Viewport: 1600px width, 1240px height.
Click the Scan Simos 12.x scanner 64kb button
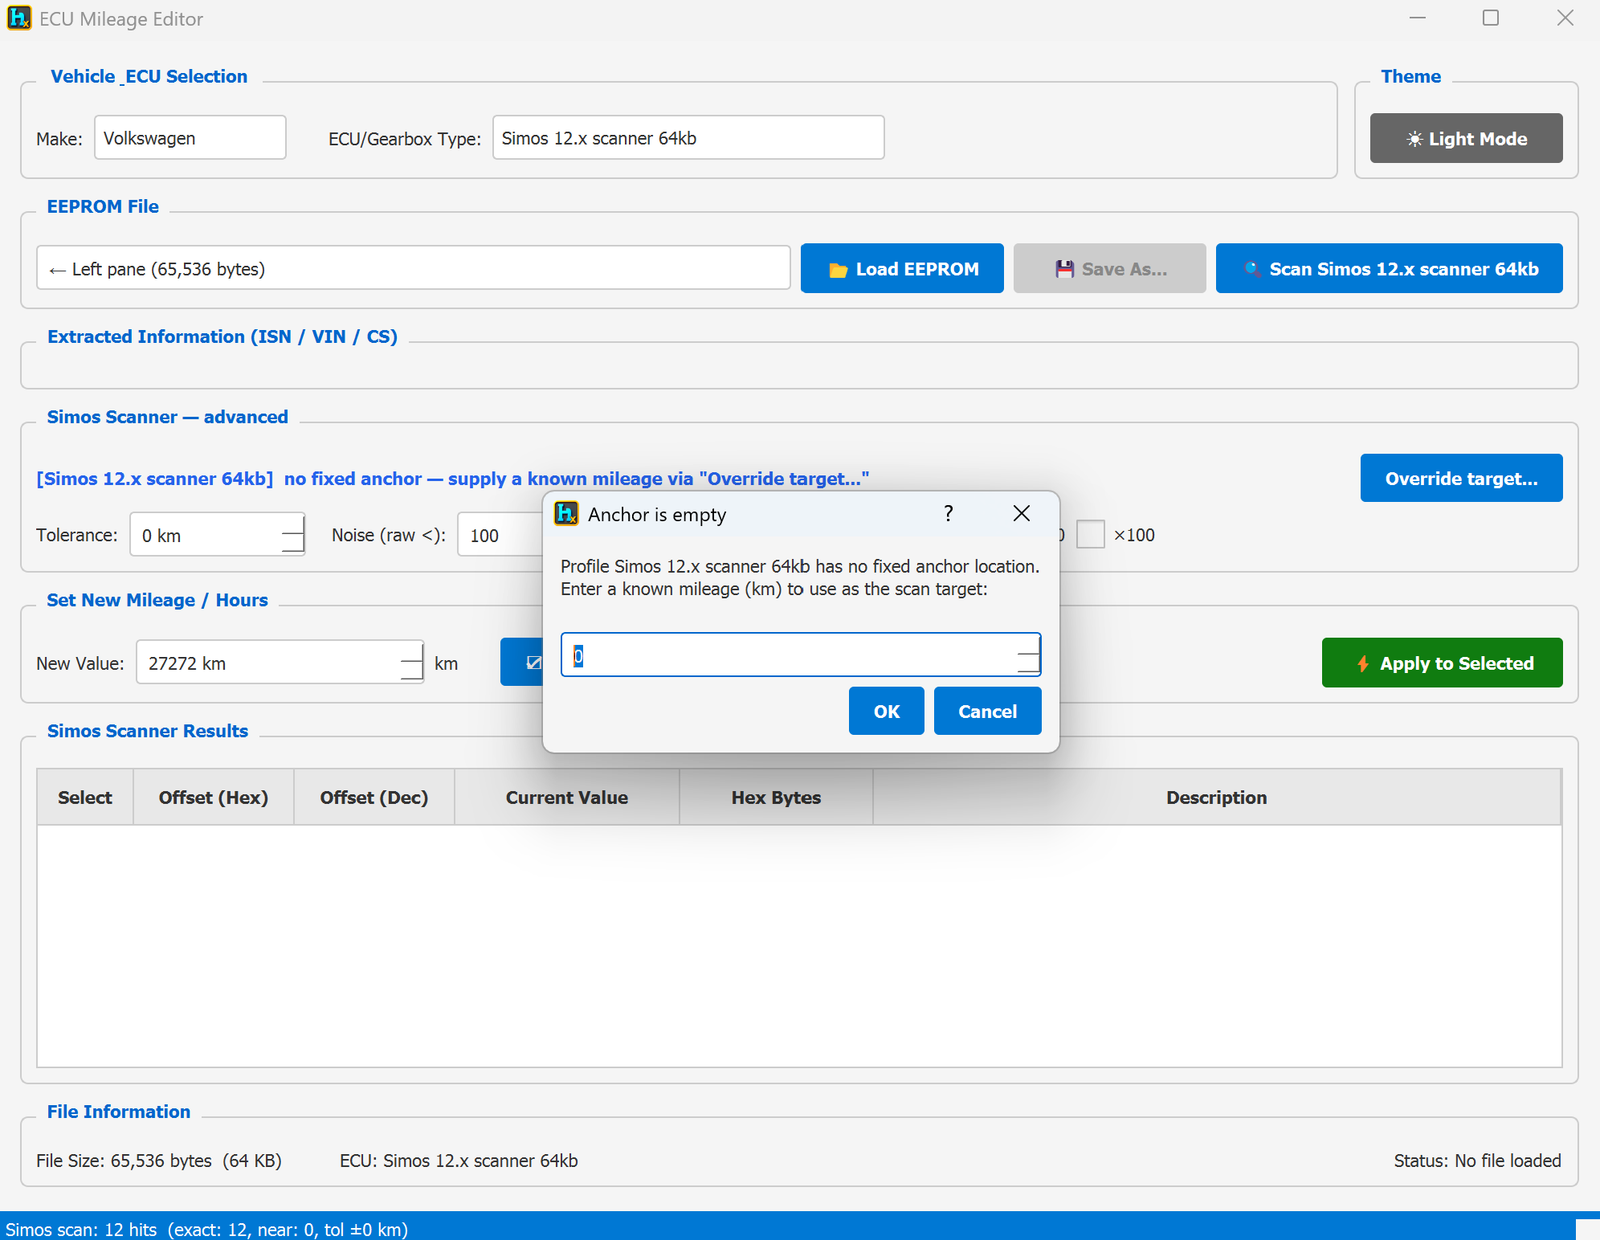click(1389, 268)
